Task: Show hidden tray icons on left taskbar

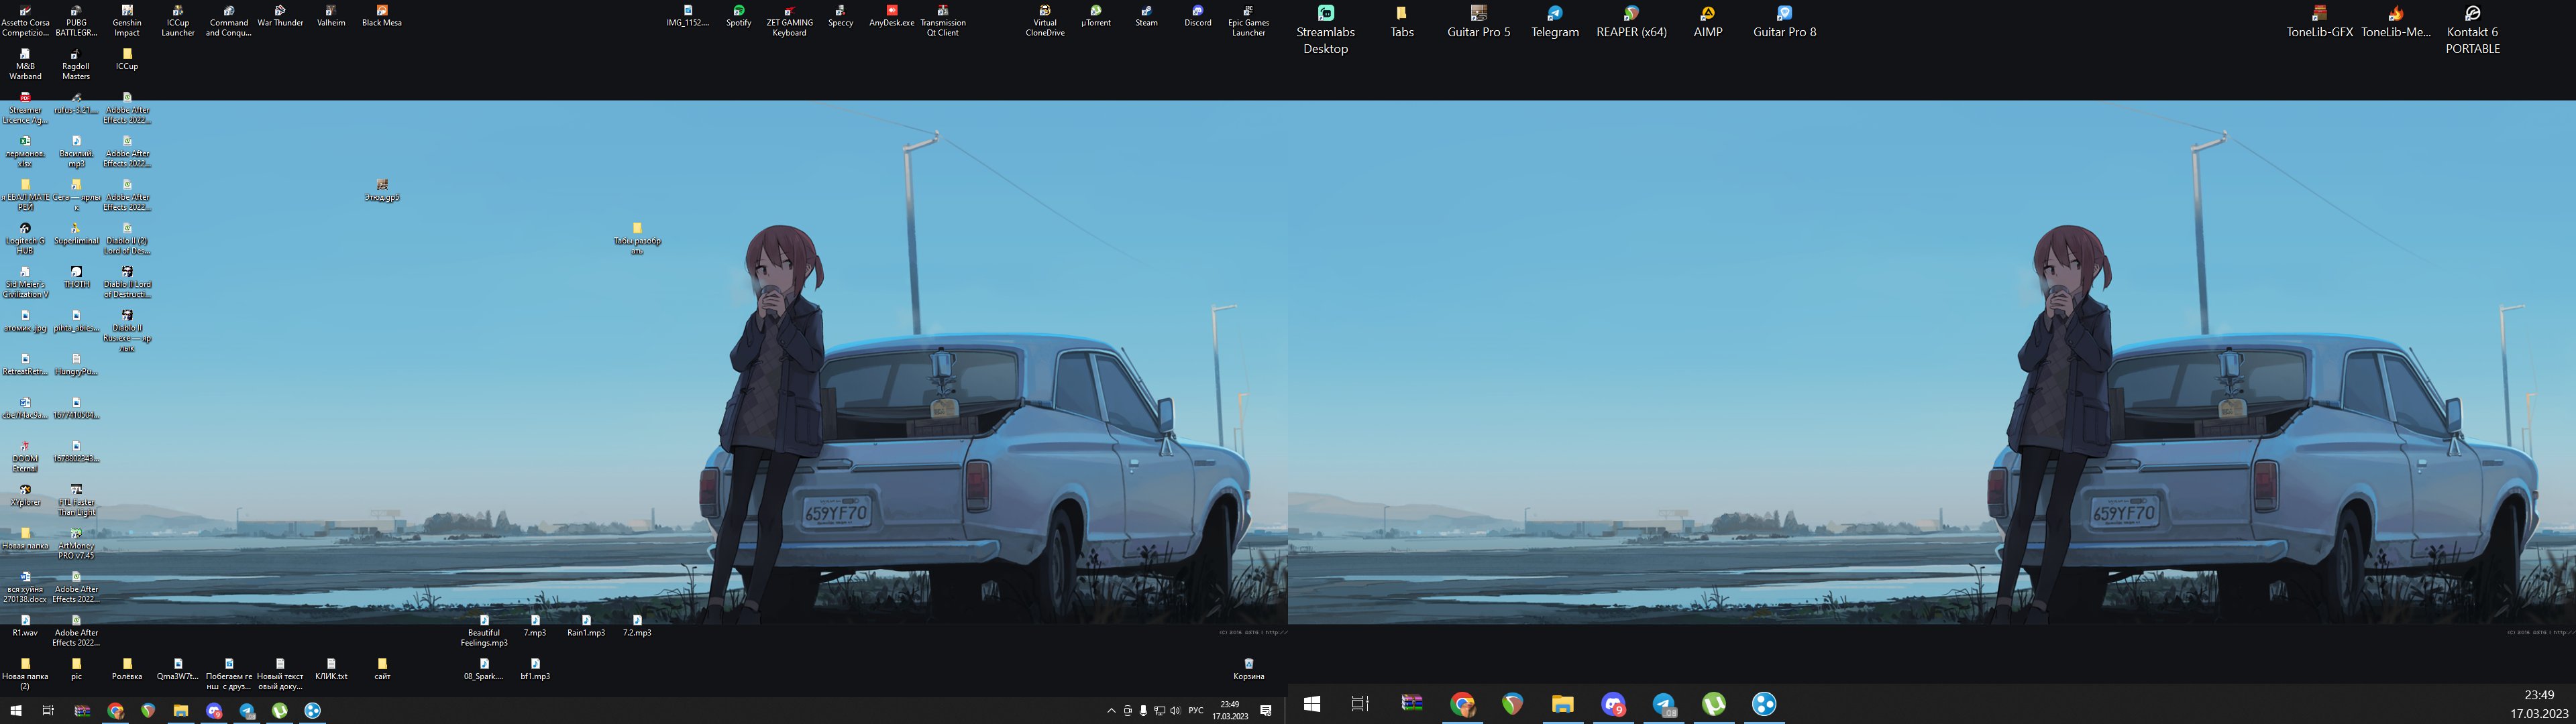Action: [1111, 711]
